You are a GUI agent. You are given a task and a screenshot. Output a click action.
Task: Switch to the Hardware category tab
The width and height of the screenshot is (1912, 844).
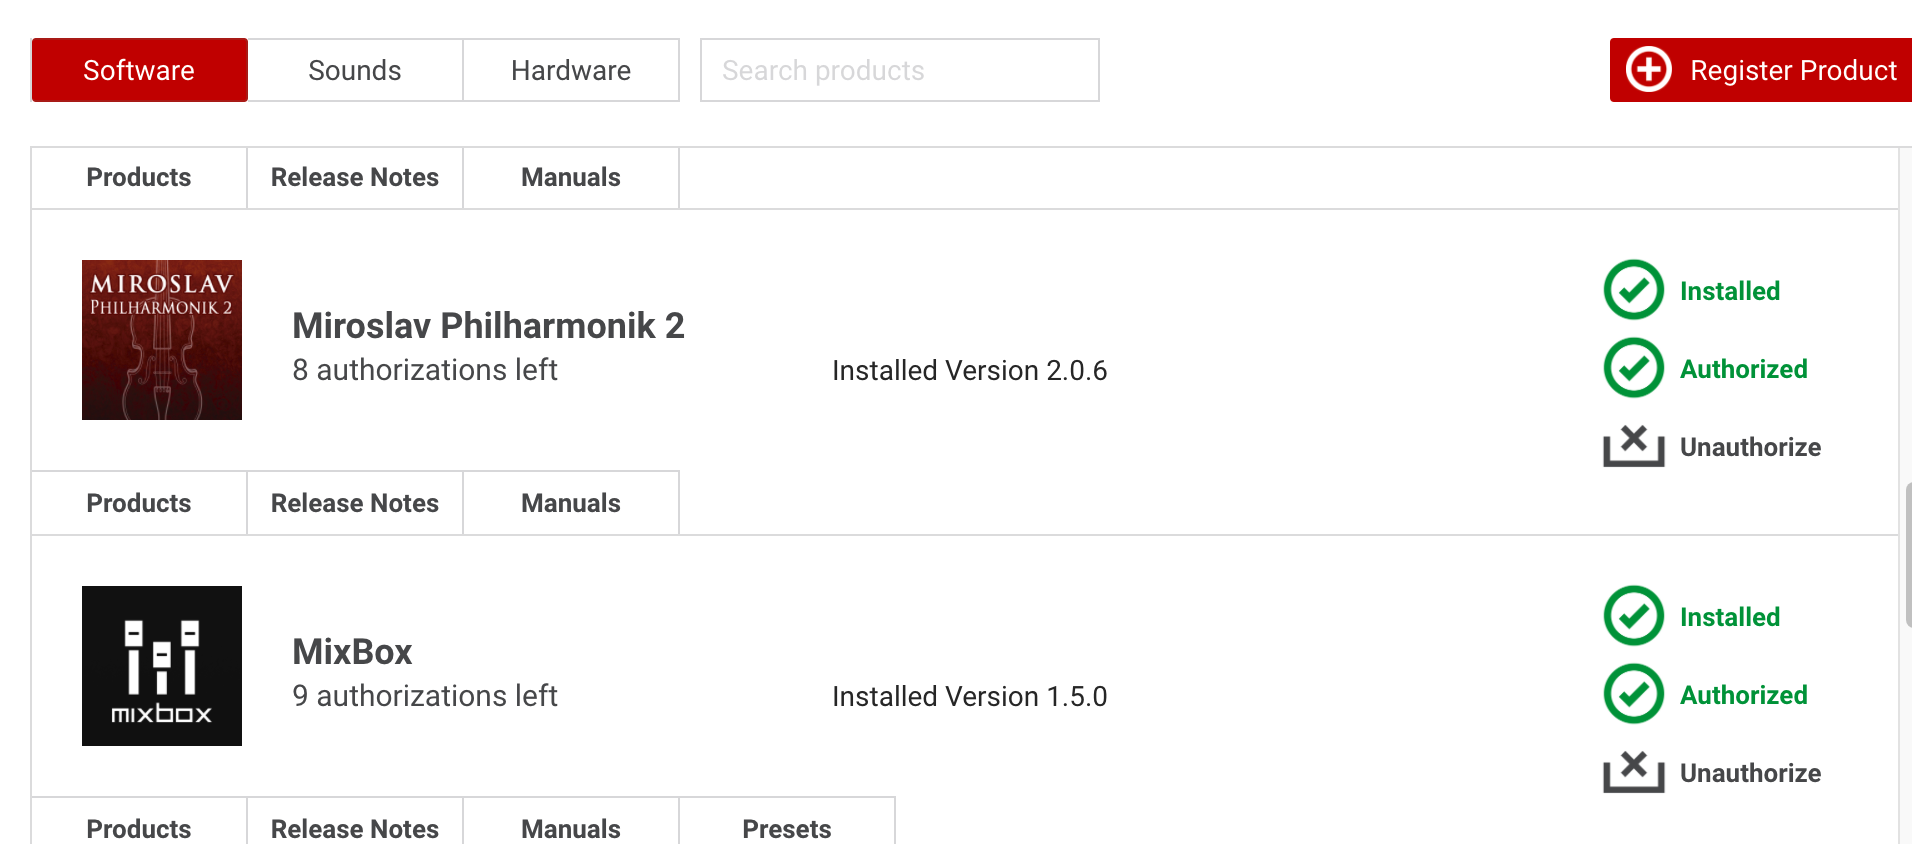[571, 70]
